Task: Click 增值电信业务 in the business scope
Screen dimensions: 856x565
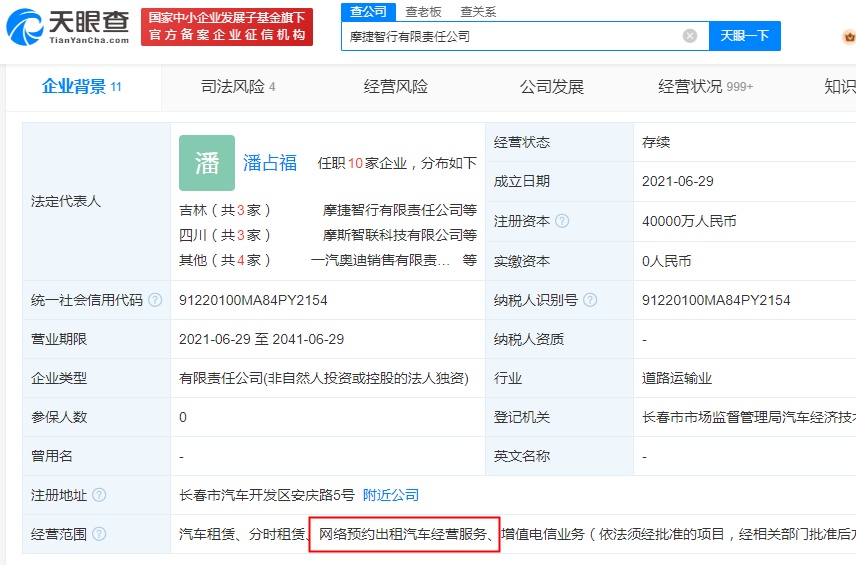Action: tap(543, 534)
